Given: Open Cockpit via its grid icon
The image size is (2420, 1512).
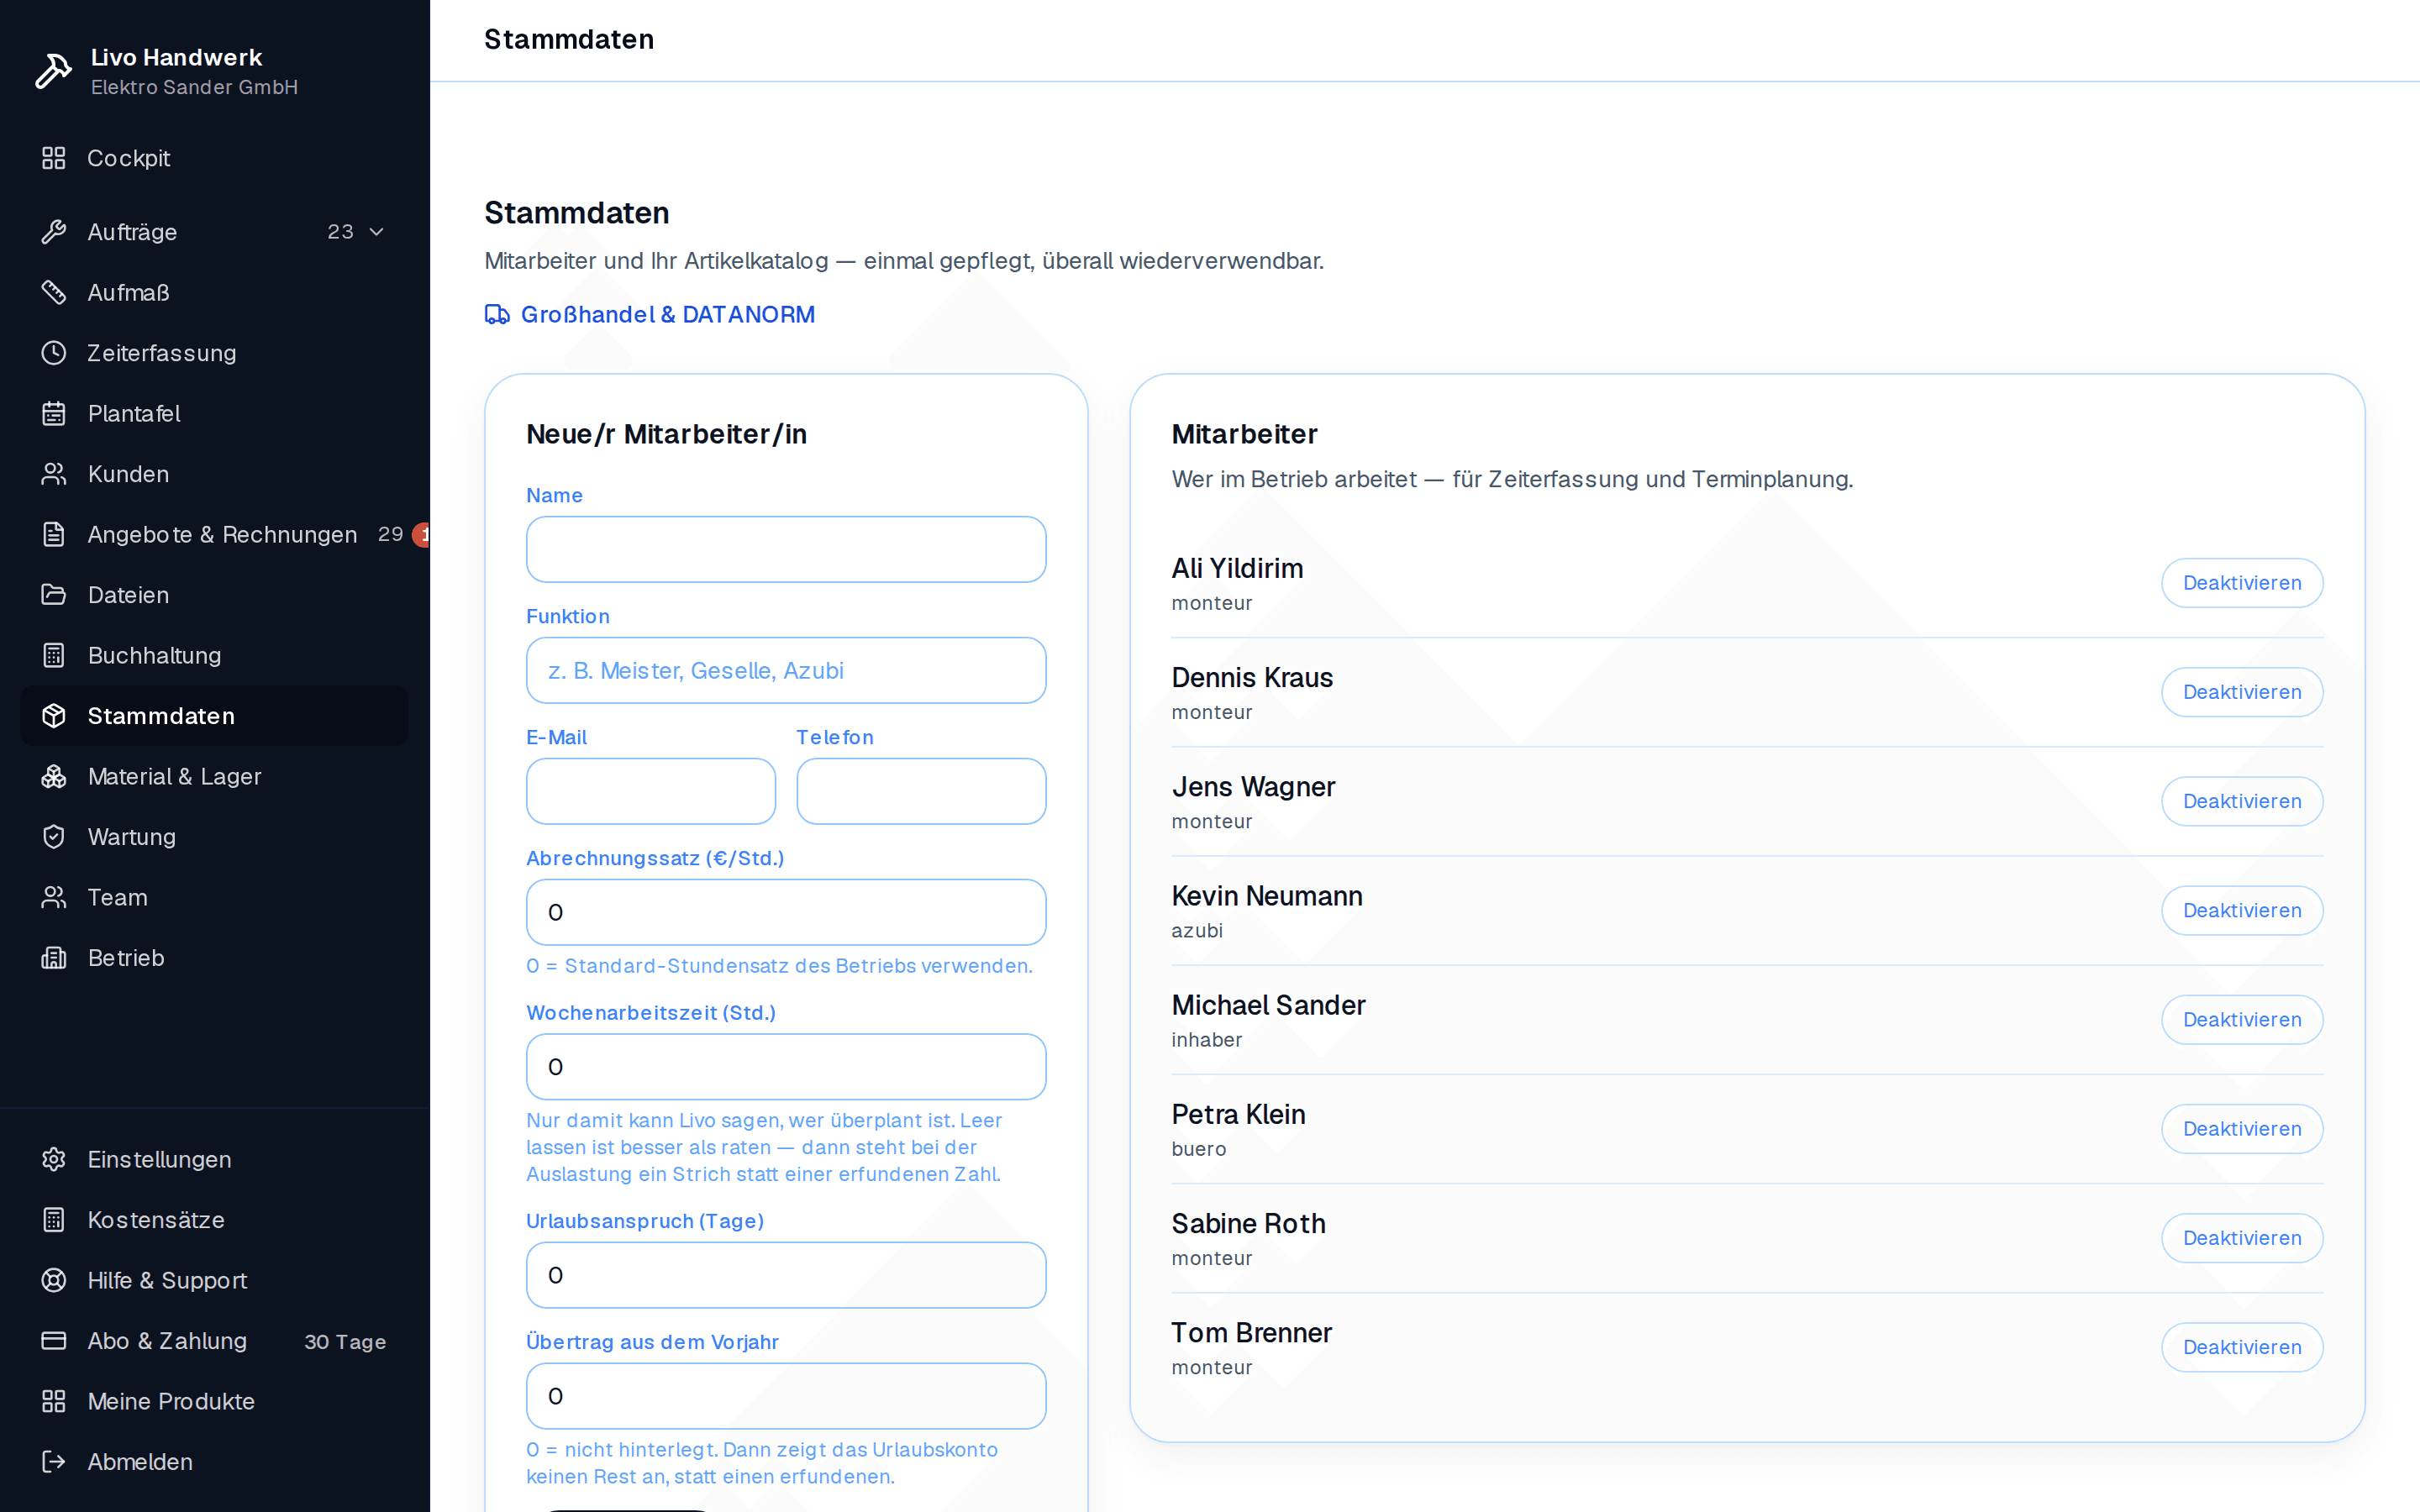Looking at the screenshot, I should (54, 158).
